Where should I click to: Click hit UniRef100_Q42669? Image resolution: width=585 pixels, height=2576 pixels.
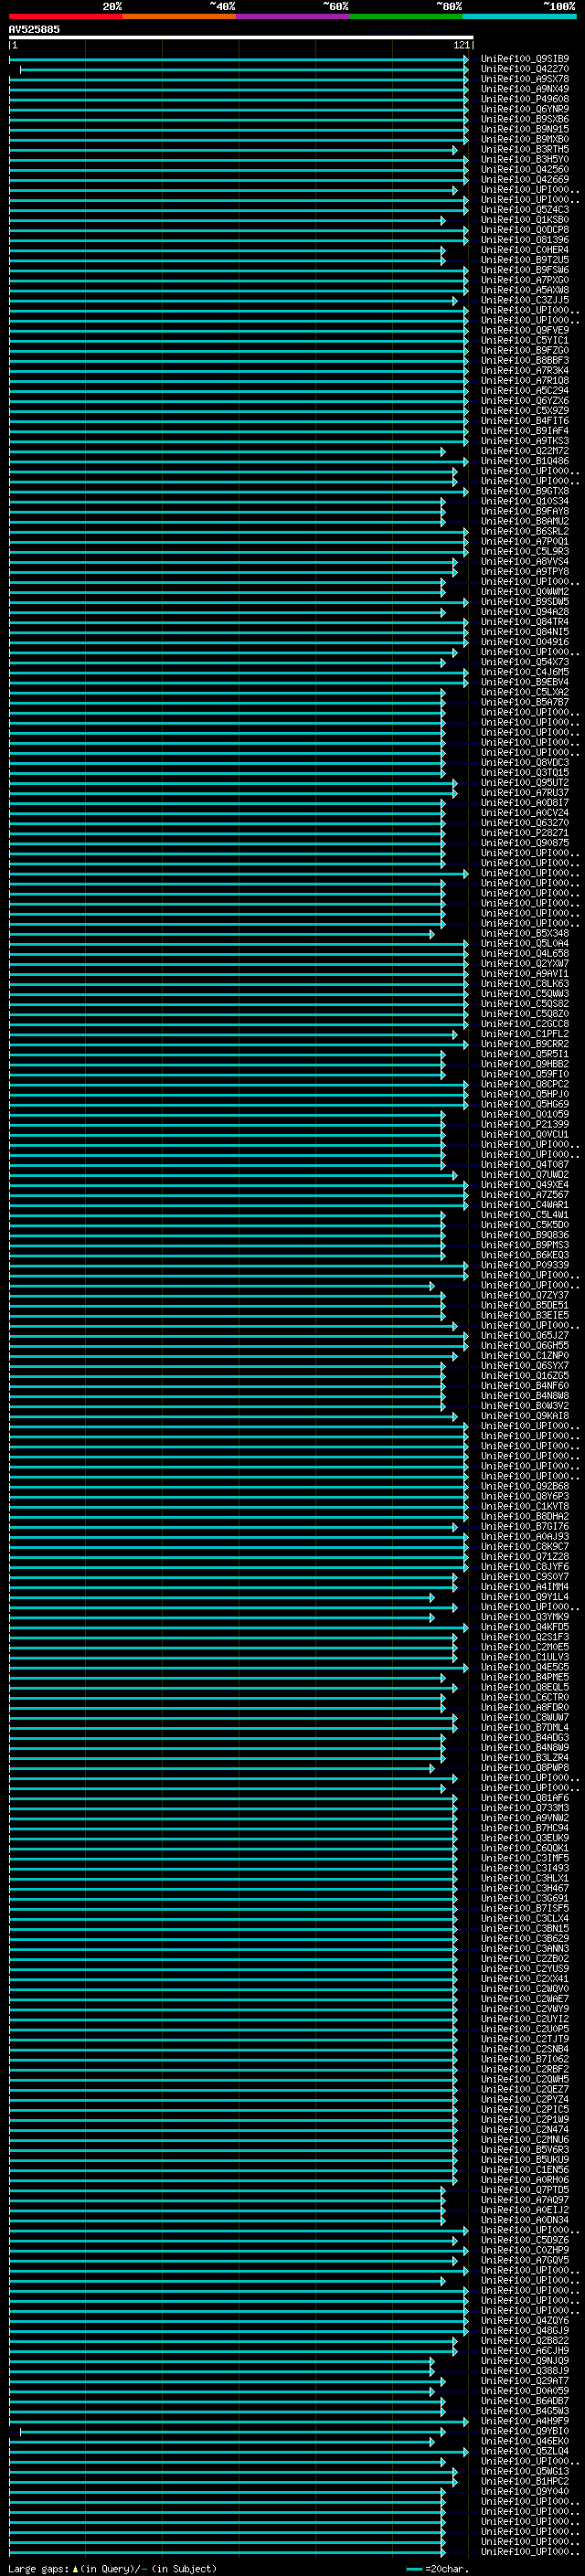tap(525, 180)
